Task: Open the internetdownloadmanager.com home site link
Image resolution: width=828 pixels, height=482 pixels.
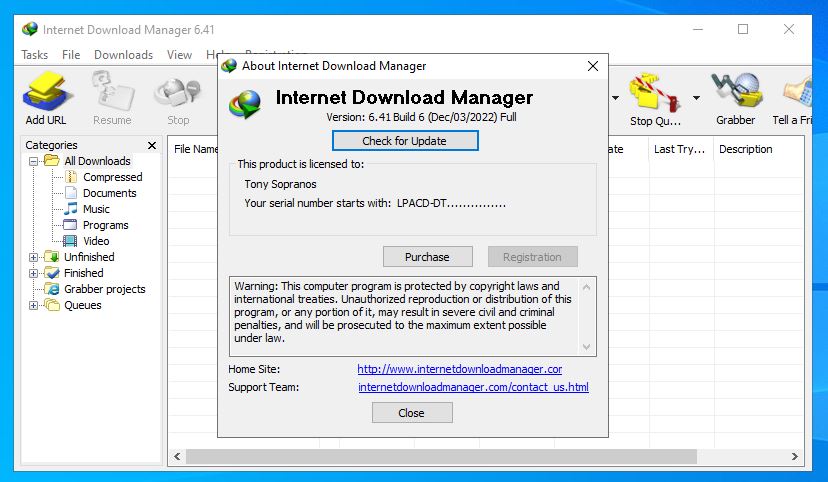Action: pos(459,369)
